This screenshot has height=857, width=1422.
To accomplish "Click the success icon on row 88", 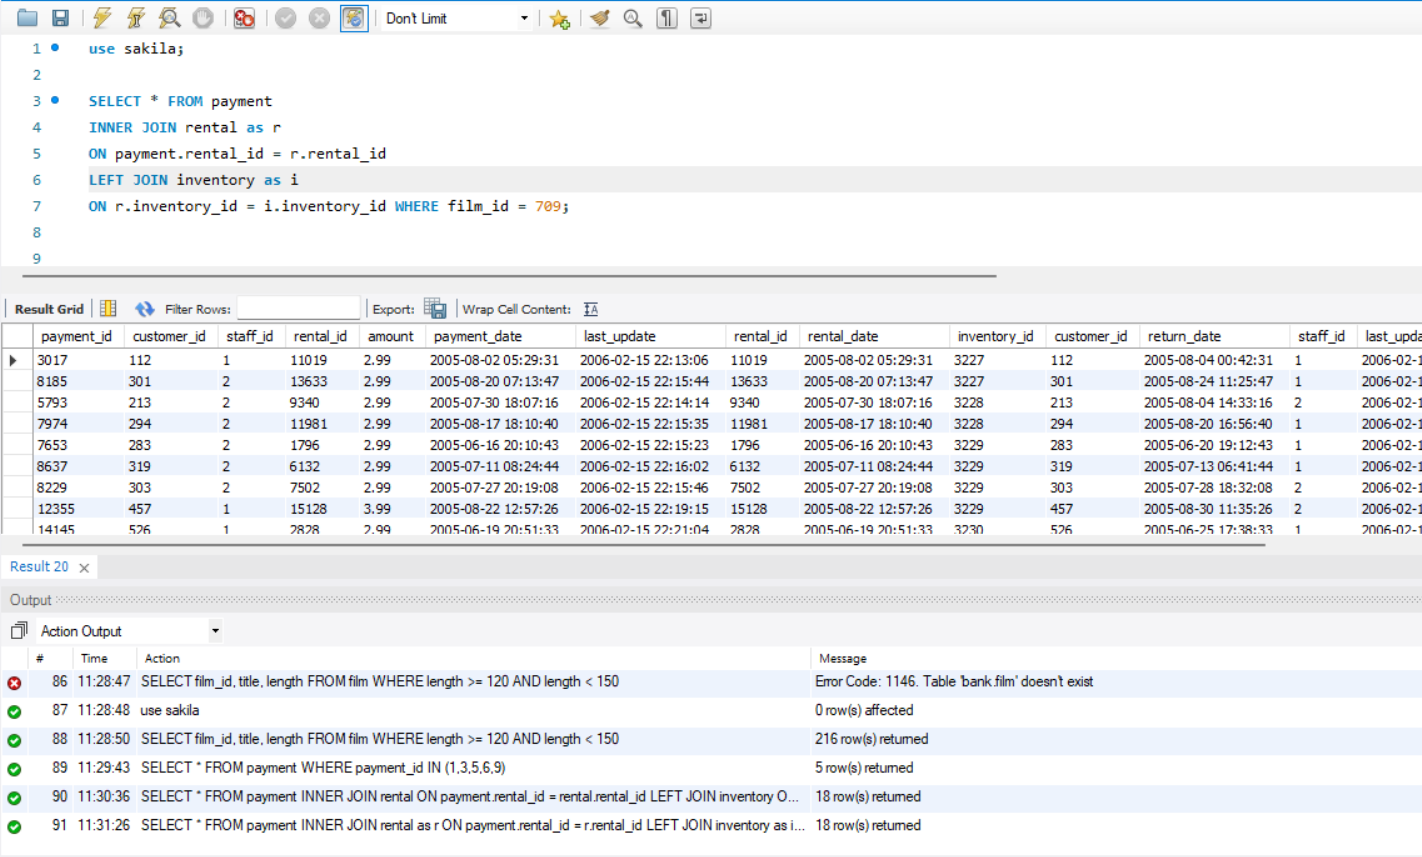I will [x=14, y=741].
